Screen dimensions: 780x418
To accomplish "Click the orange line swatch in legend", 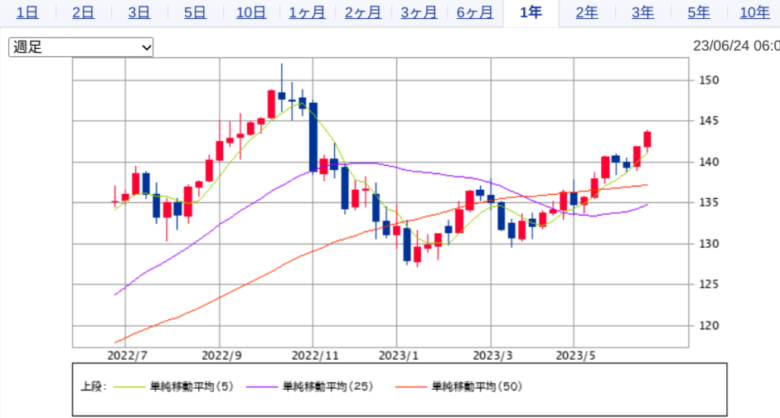I will click(x=411, y=387).
